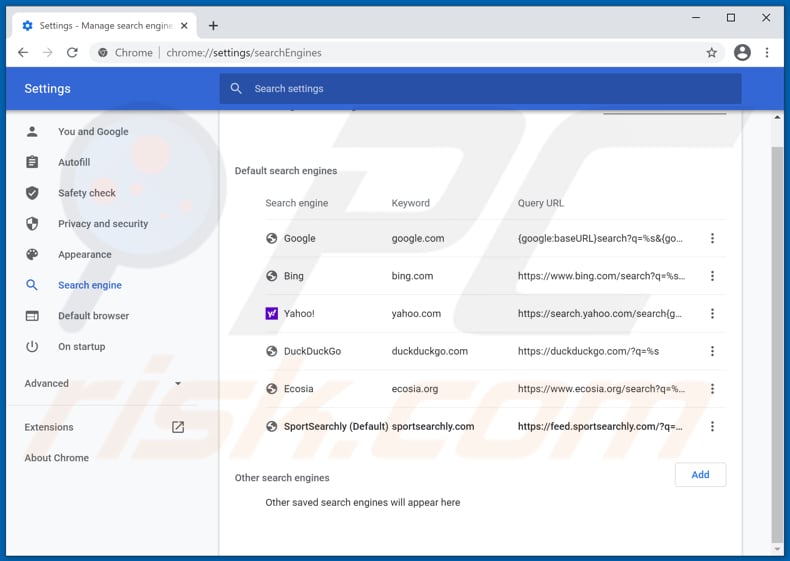Viewport: 790px width, 561px height.
Task: Click the purple Yahoo! favicon
Action: coord(272,314)
